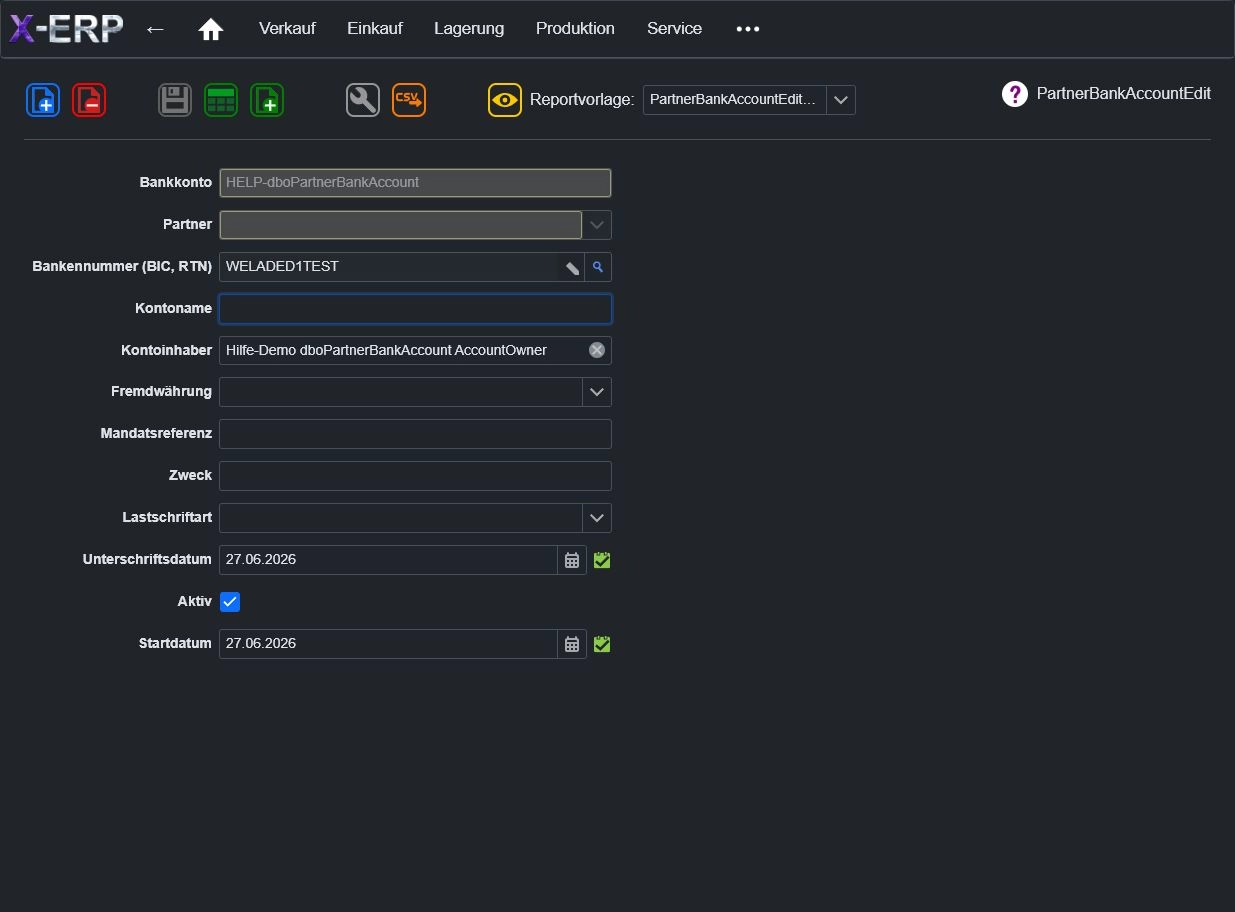Screen dimensions: 1235x912
Task: Click the pencil edit icon in Bankennummer field
Action: coord(571,267)
